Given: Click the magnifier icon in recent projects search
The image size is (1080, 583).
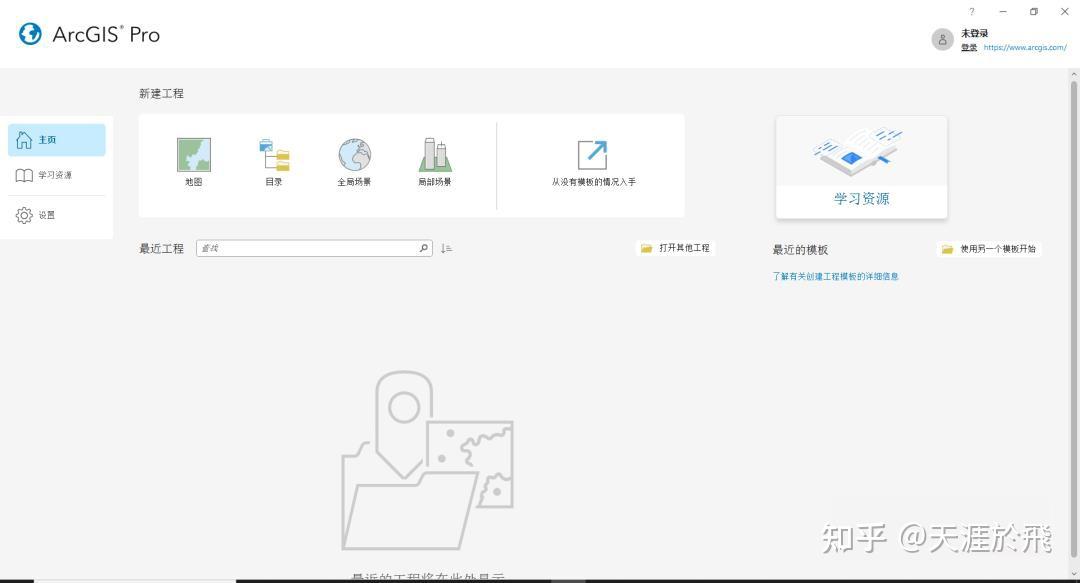Looking at the screenshot, I should [423, 248].
